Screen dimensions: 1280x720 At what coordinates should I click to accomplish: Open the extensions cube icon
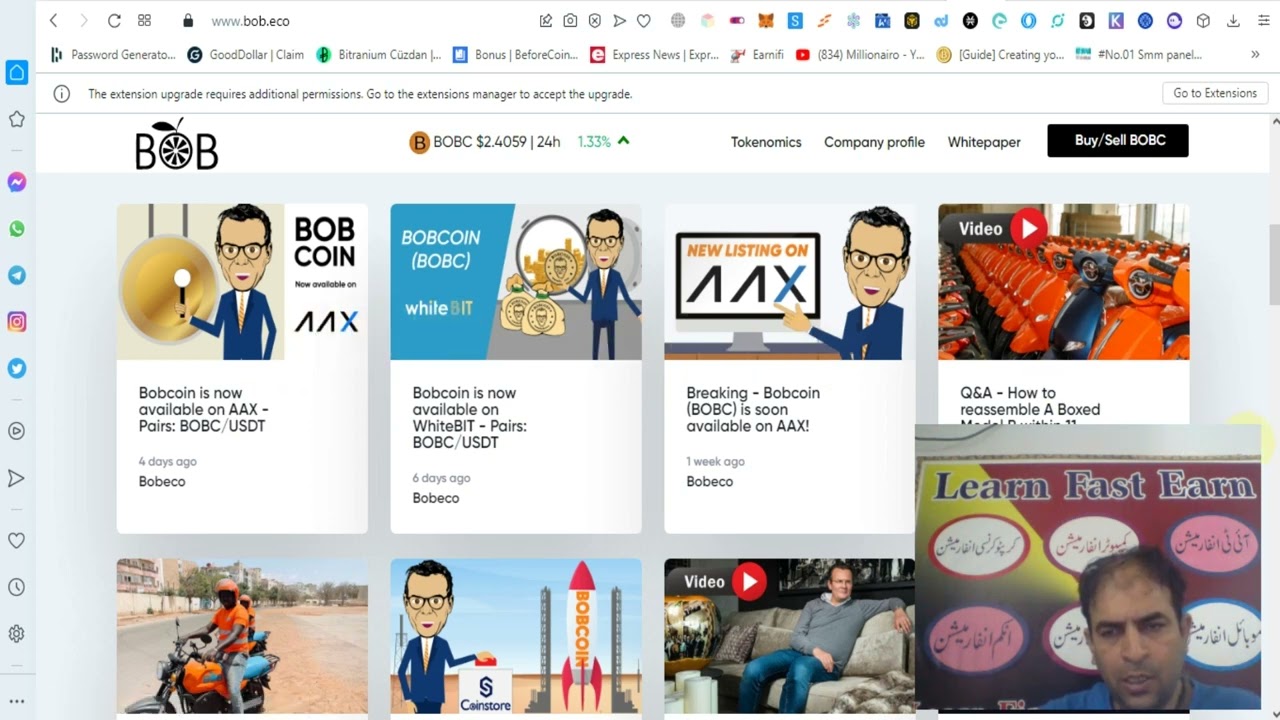click(x=1204, y=20)
